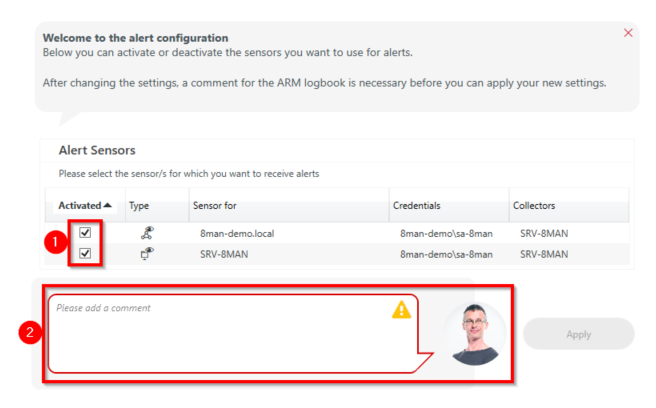Screen dimensions: 656x408
Task: Sort by the Type column header
Action: tap(139, 205)
